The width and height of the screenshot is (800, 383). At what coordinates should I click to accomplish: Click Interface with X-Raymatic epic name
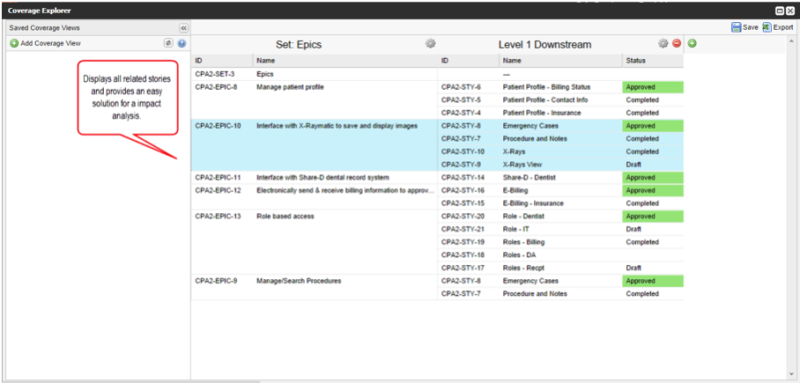point(337,126)
